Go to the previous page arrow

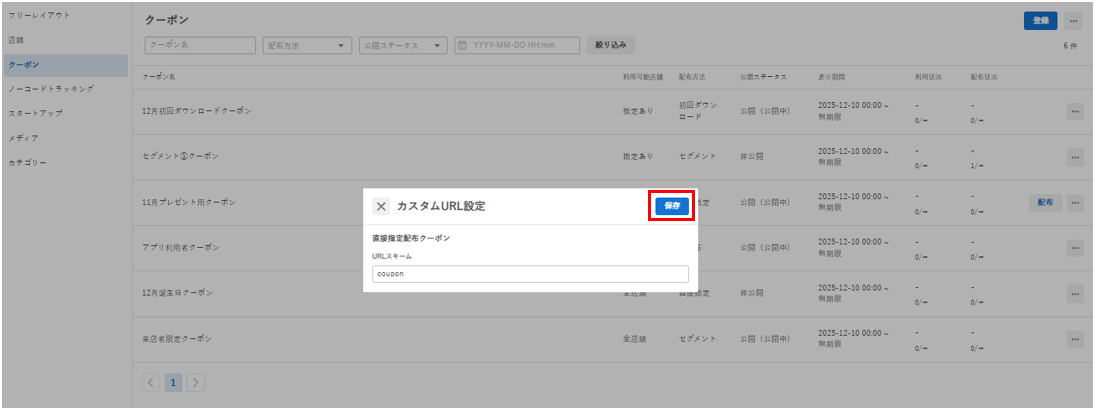(x=151, y=382)
